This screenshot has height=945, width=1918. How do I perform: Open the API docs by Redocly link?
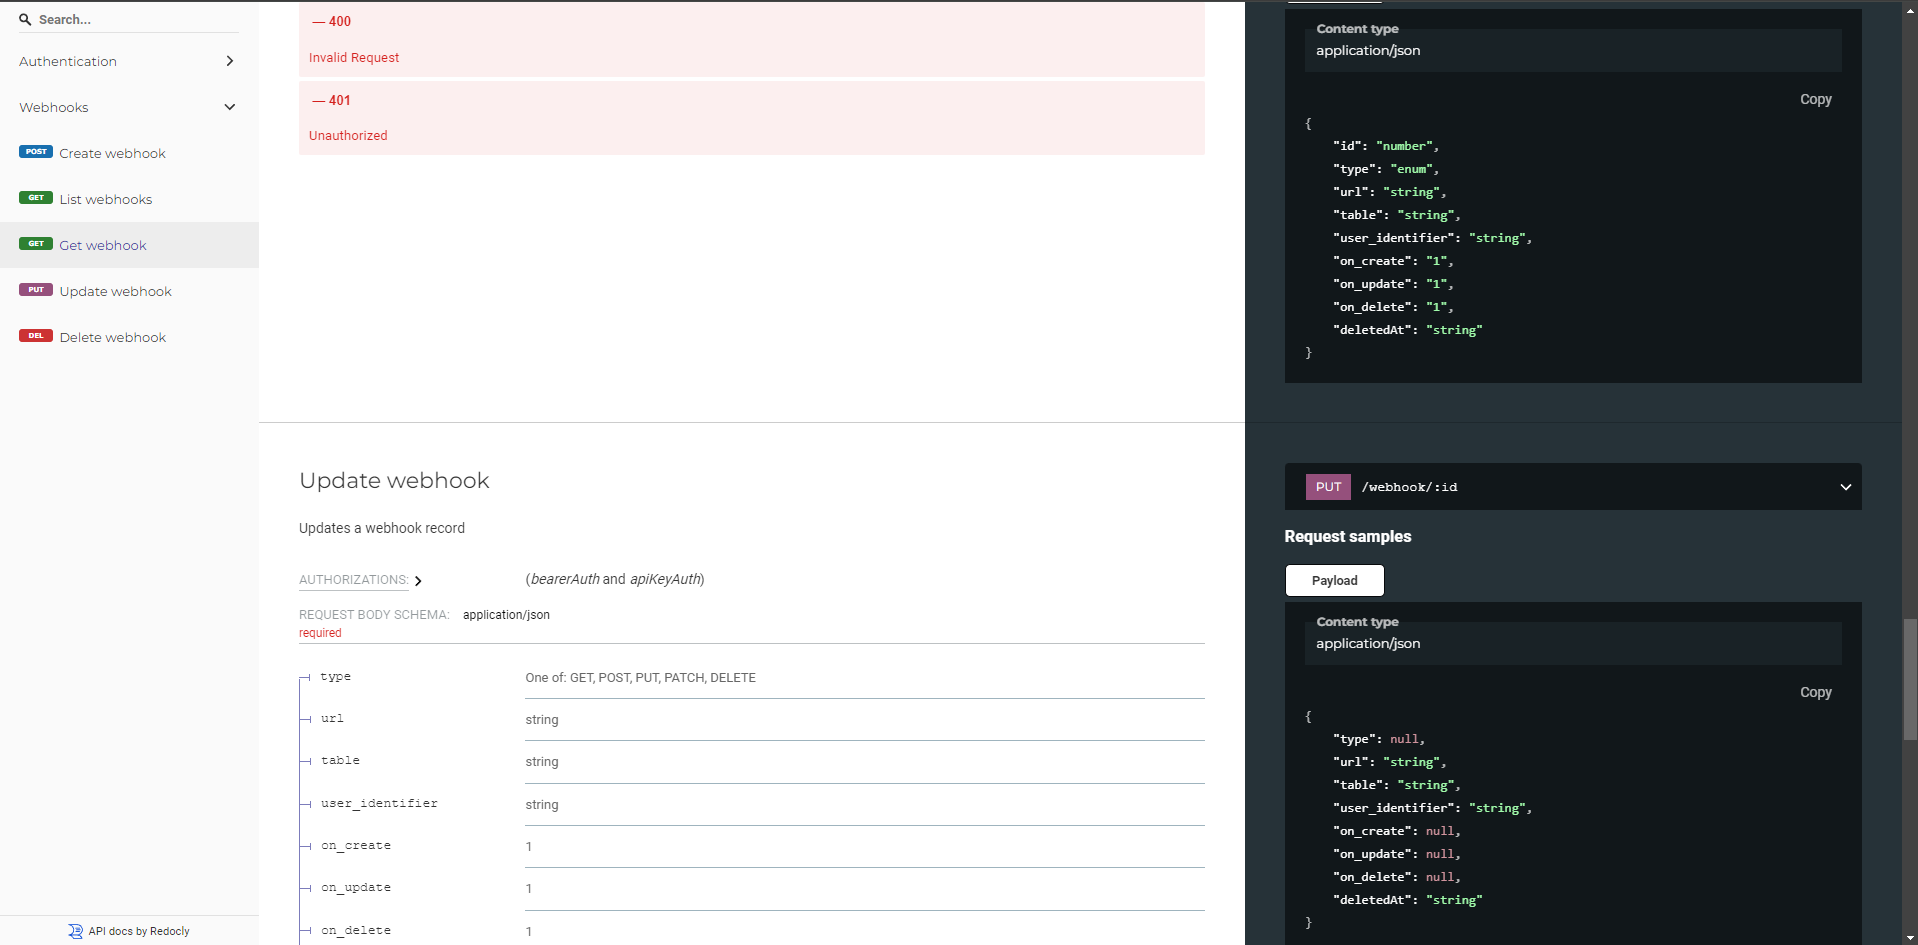click(x=139, y=931)
